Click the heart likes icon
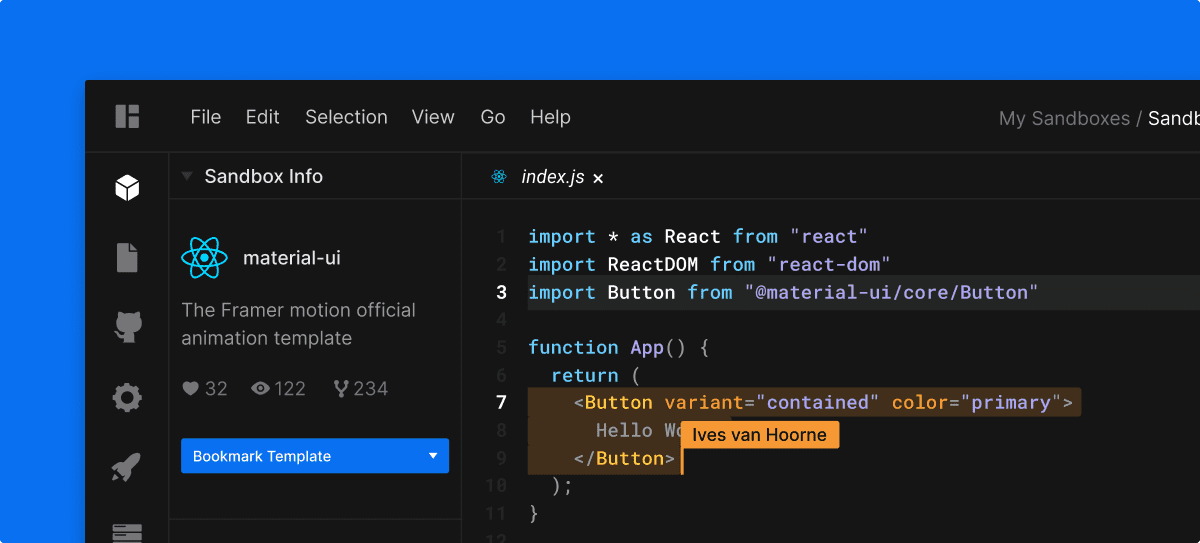This screenshot has width=1200, height=543. click(x=191, y=389)
